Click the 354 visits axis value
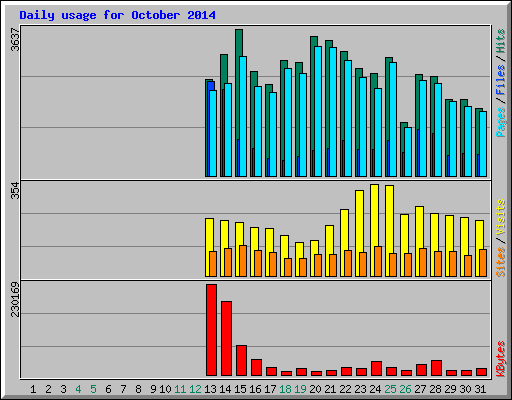Screen dimensions: 512x400 point(15,190)
